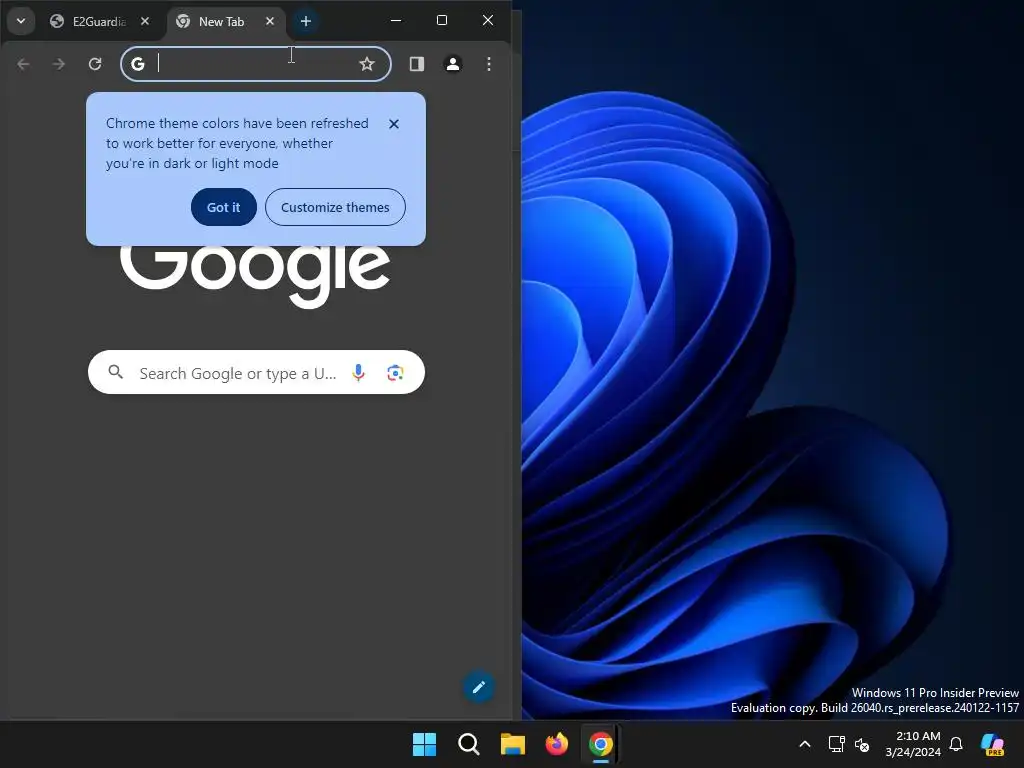Open Customize themes

335,207
